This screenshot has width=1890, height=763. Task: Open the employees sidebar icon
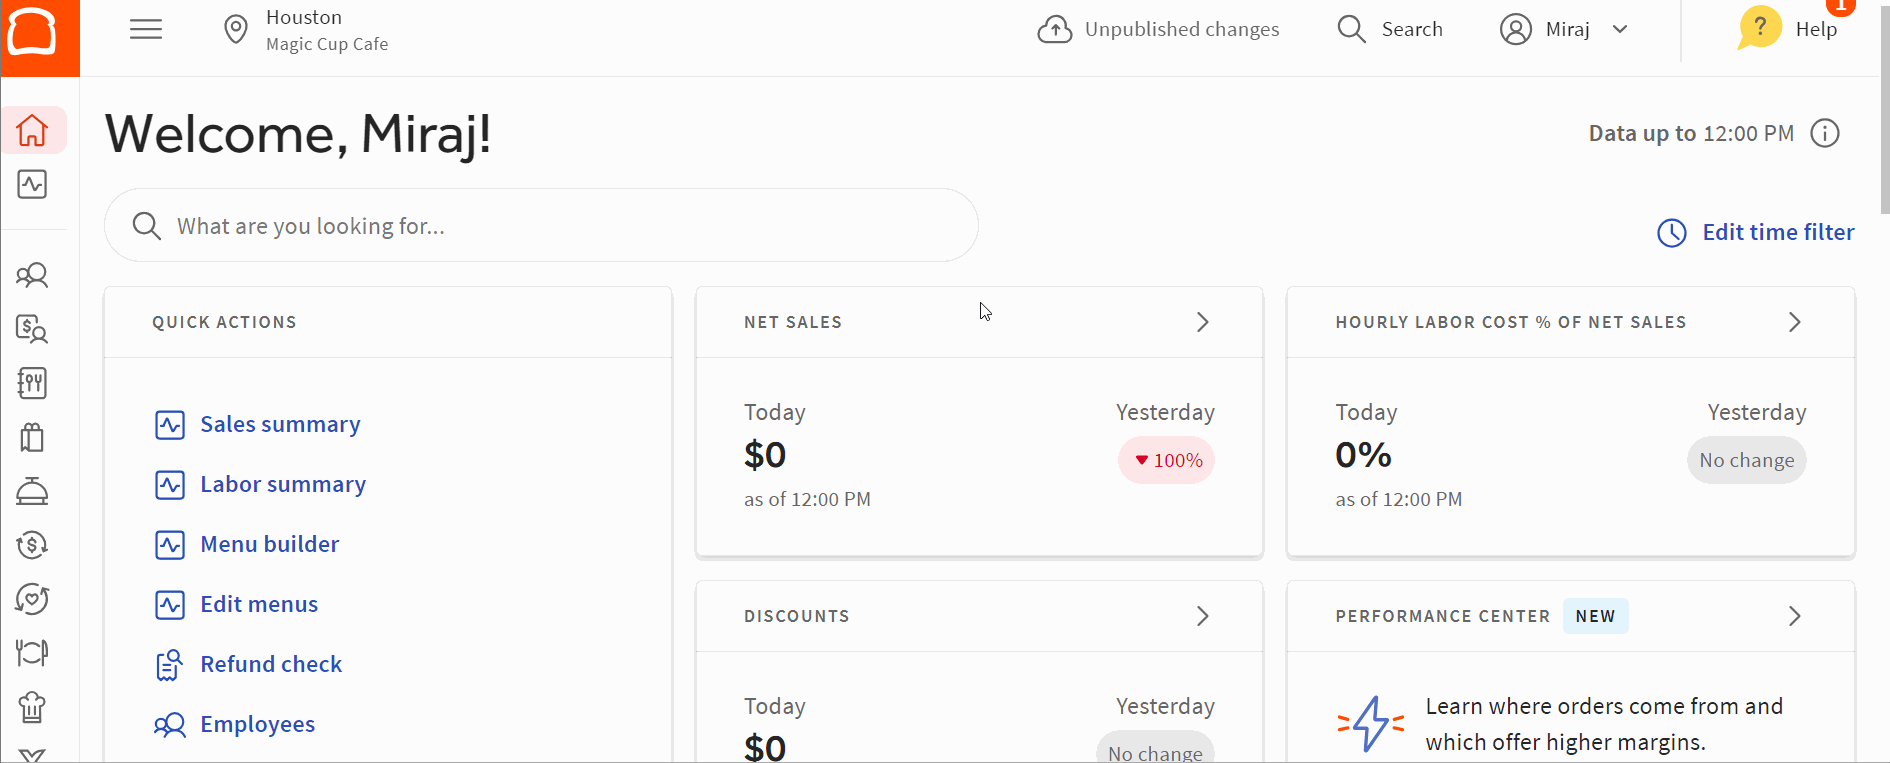tap(32, 275)
